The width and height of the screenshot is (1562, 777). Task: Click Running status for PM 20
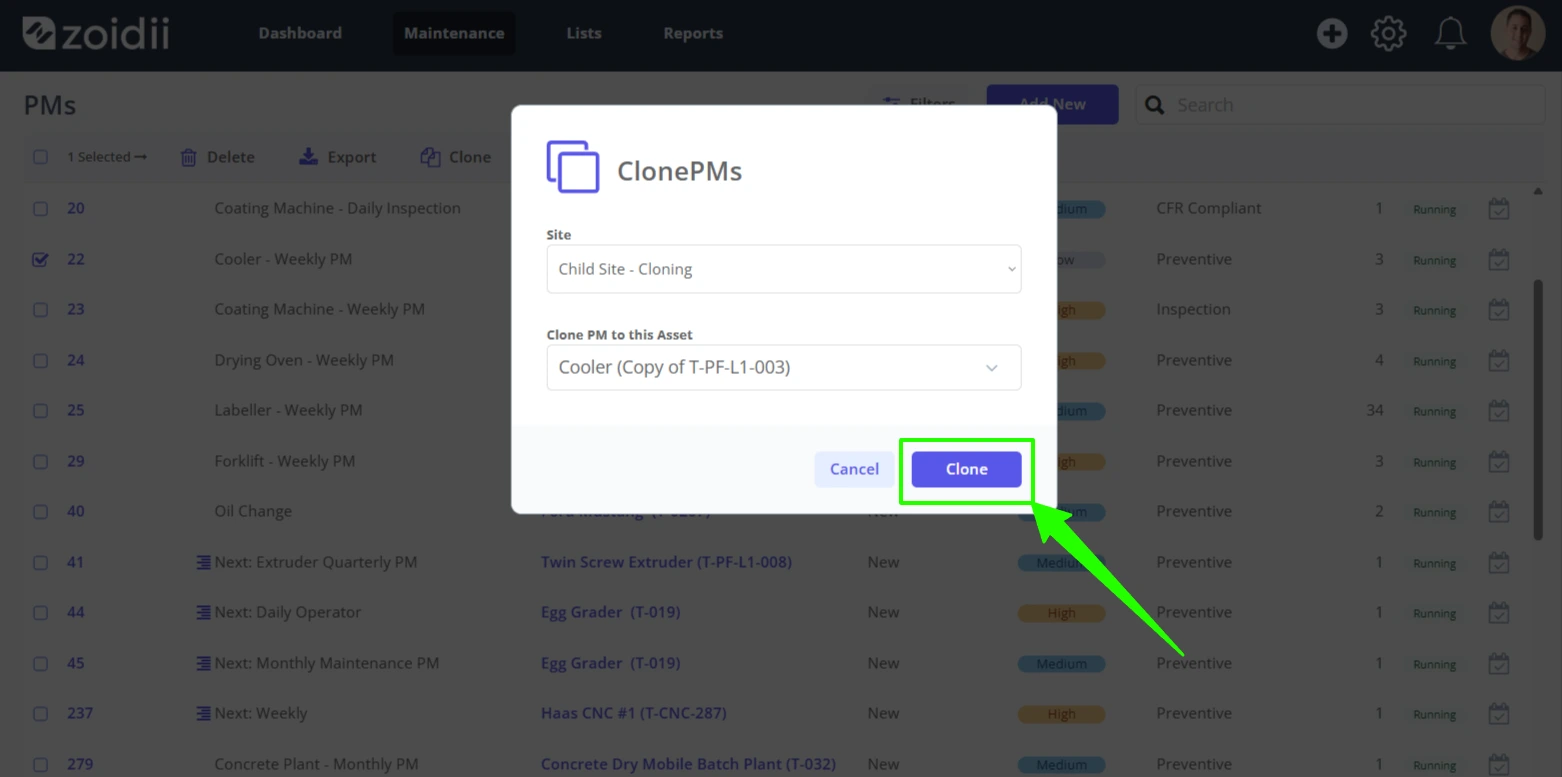(1434, 209)
